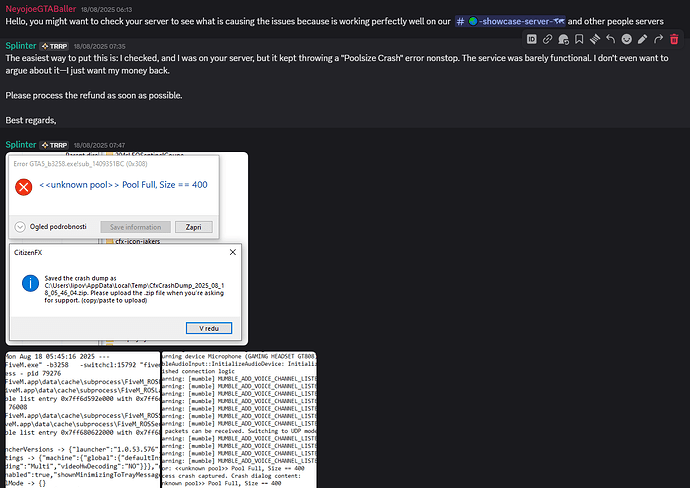Click the cfx-icon-jakers folder entry
Image resolution: width=690 pixels, height=488 pixels.
(133, 241)
